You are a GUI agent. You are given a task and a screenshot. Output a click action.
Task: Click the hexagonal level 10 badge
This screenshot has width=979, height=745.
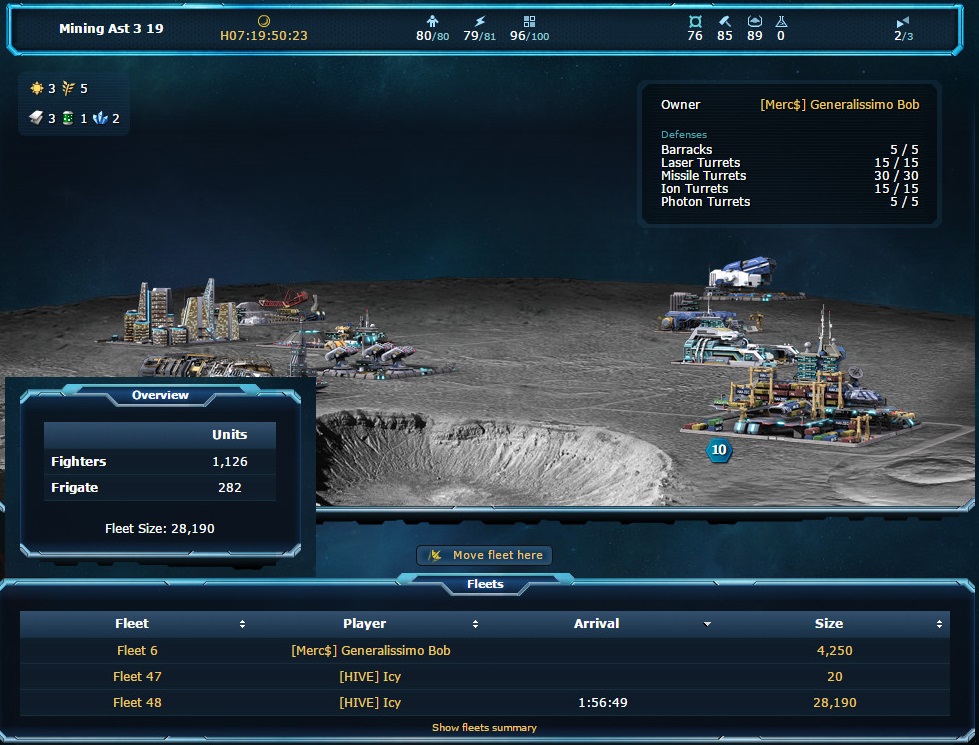719,450
